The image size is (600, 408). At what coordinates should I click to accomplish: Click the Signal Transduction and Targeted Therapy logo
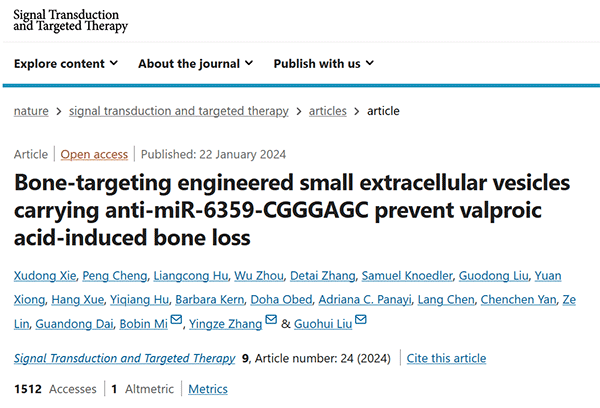(x=71, y=21)
